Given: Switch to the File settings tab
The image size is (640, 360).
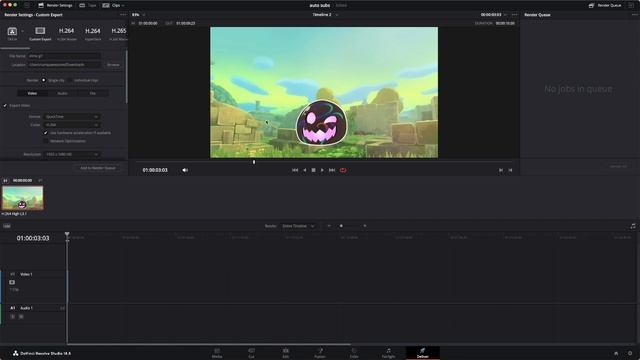Looking at the screenshot, I should click(93, 93).
